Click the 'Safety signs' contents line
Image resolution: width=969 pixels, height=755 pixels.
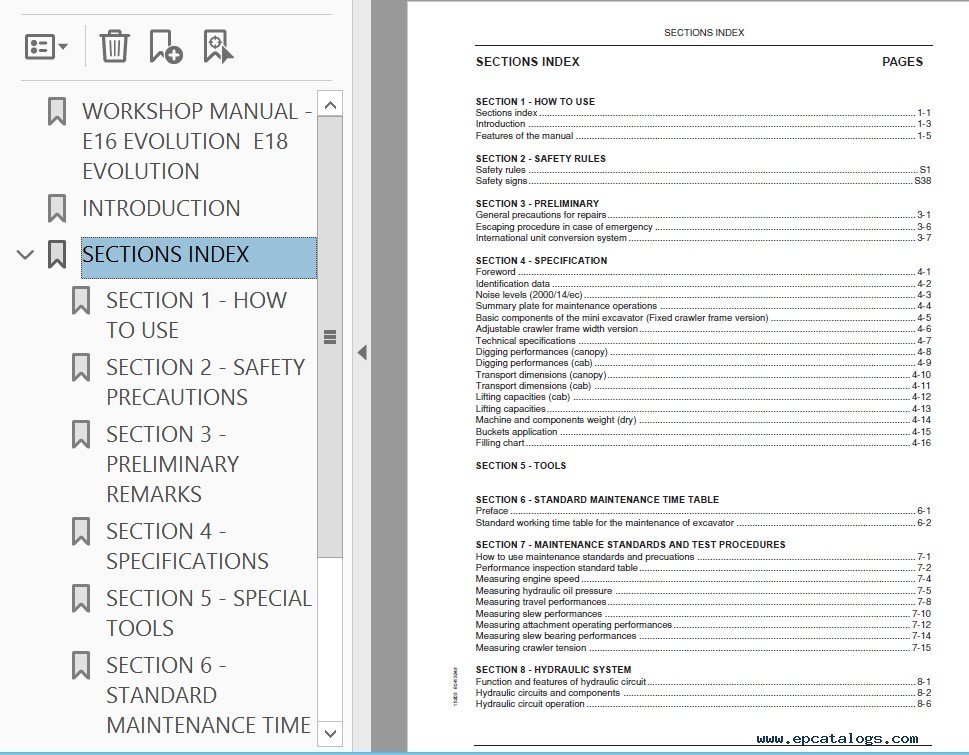[x=703, y=180]
